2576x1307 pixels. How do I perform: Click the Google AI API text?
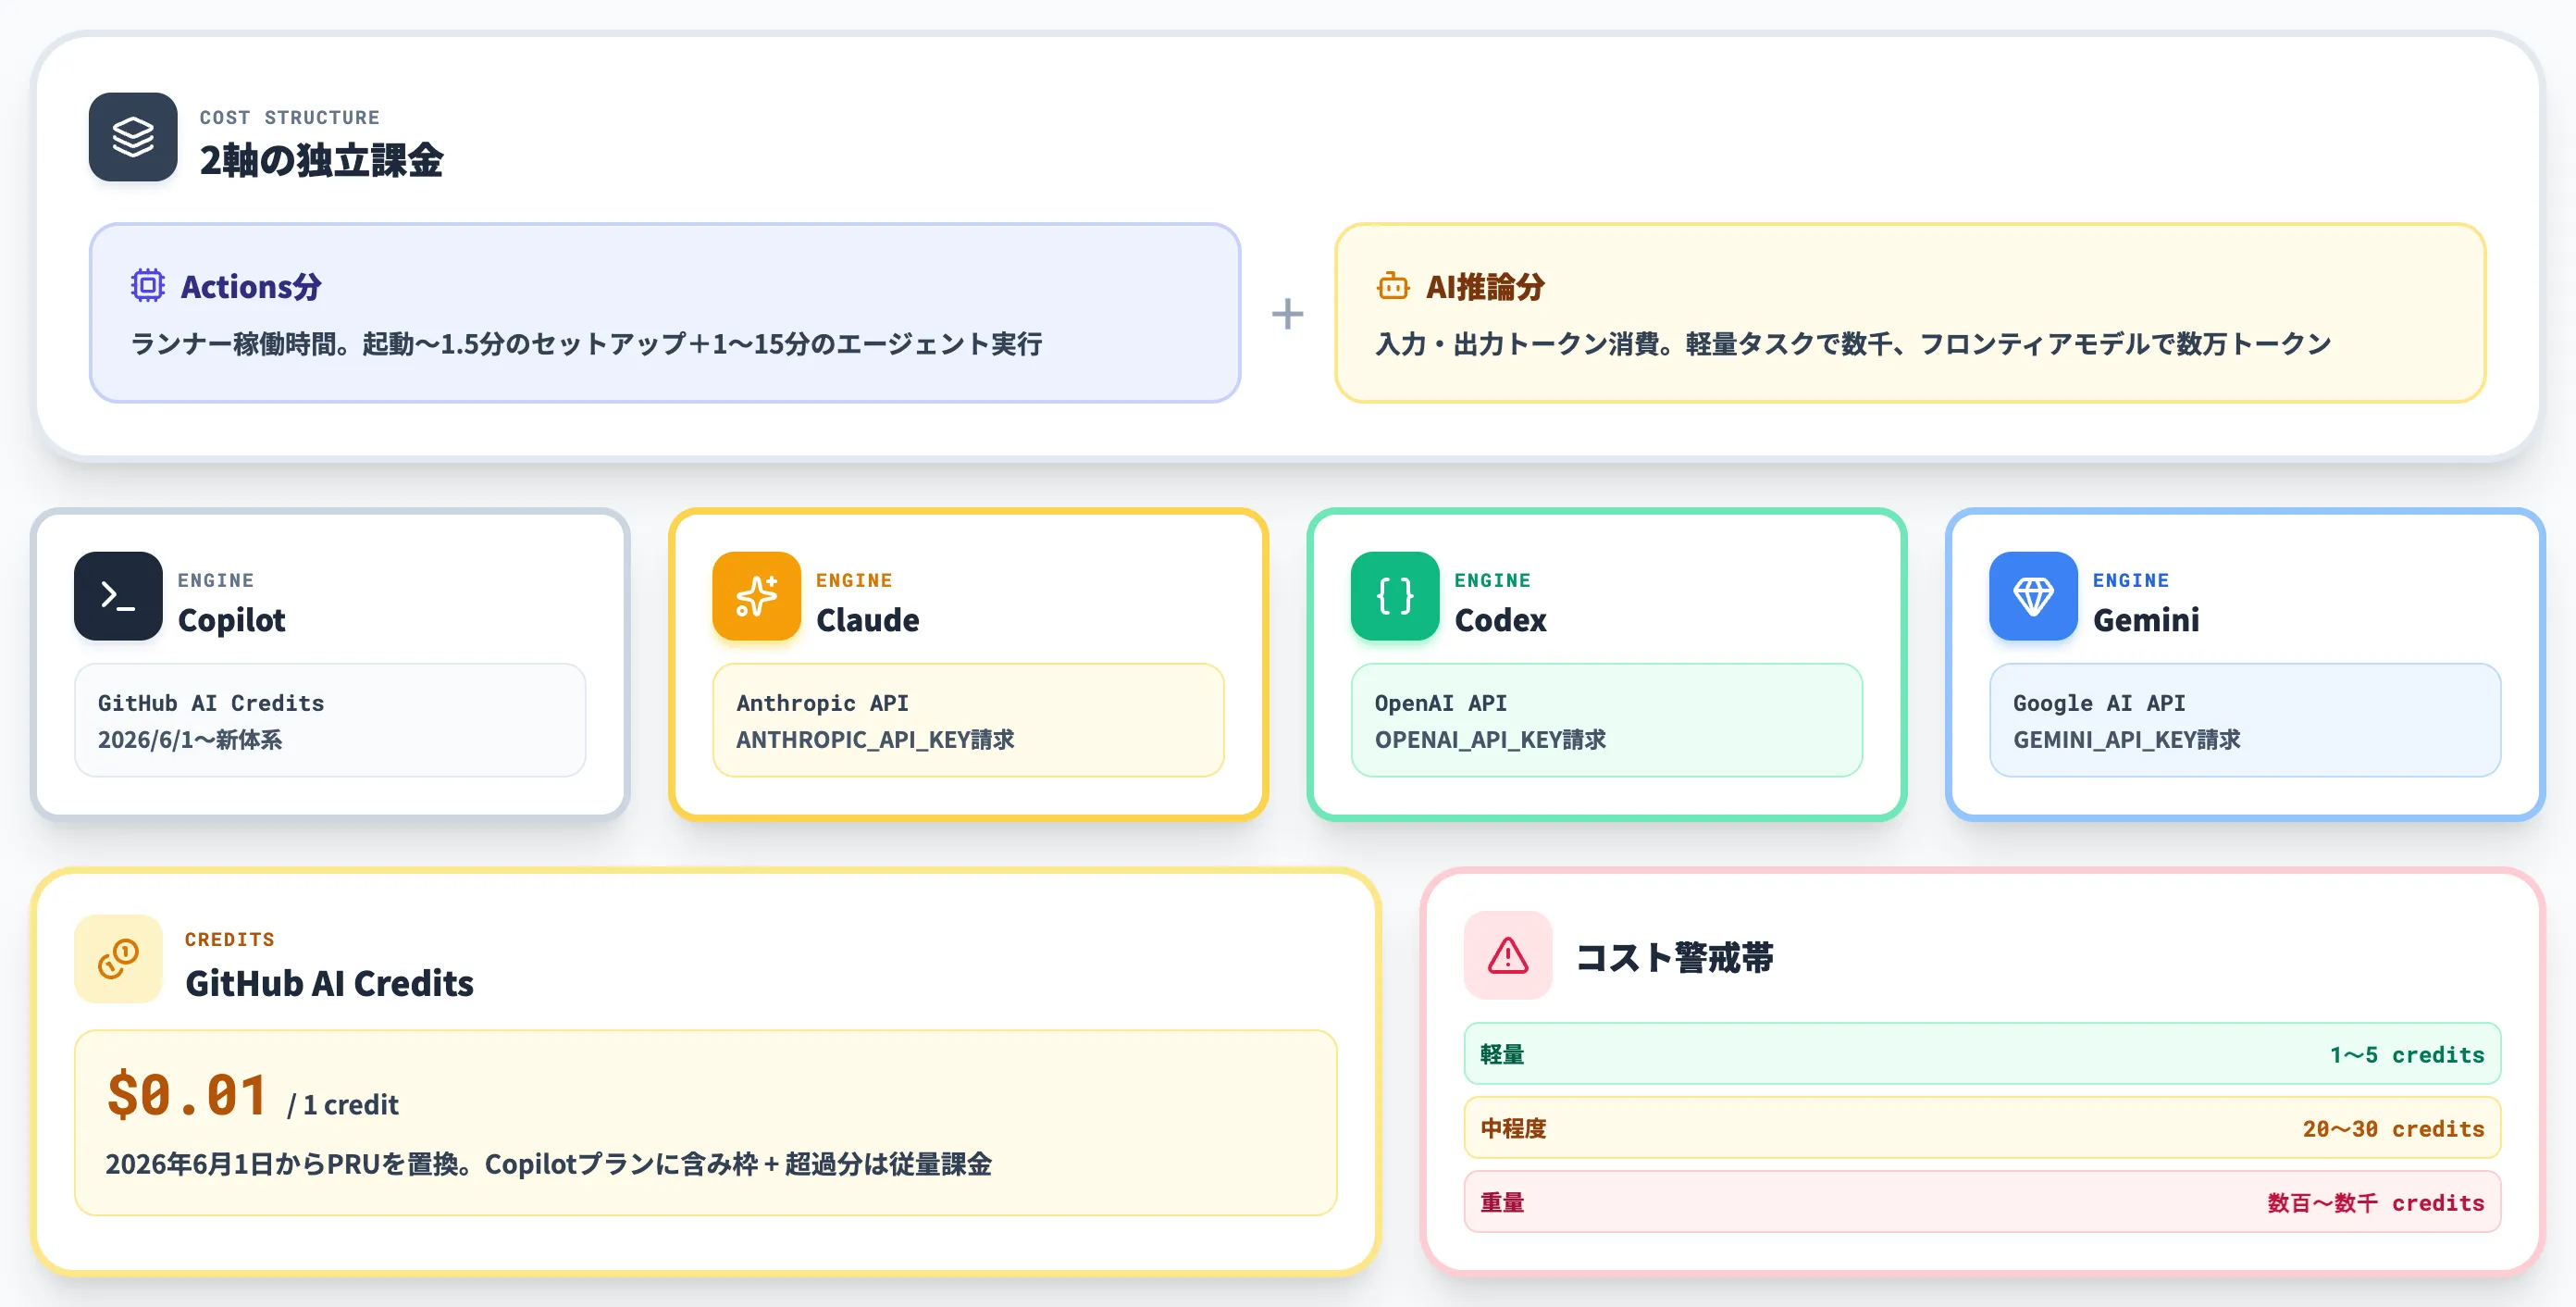point(2099,703)
